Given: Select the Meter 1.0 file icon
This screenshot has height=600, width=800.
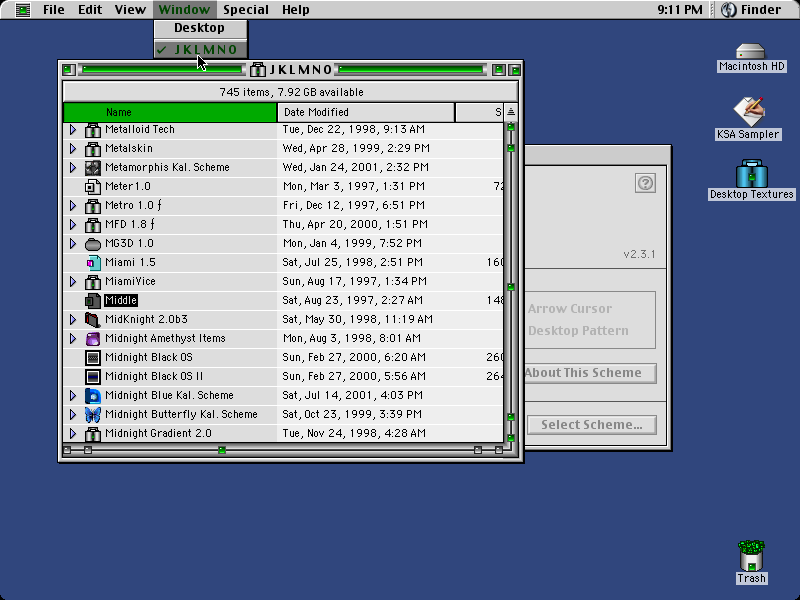Looking at the screenshot, I should pyautogui.click(x=92, y=187).
